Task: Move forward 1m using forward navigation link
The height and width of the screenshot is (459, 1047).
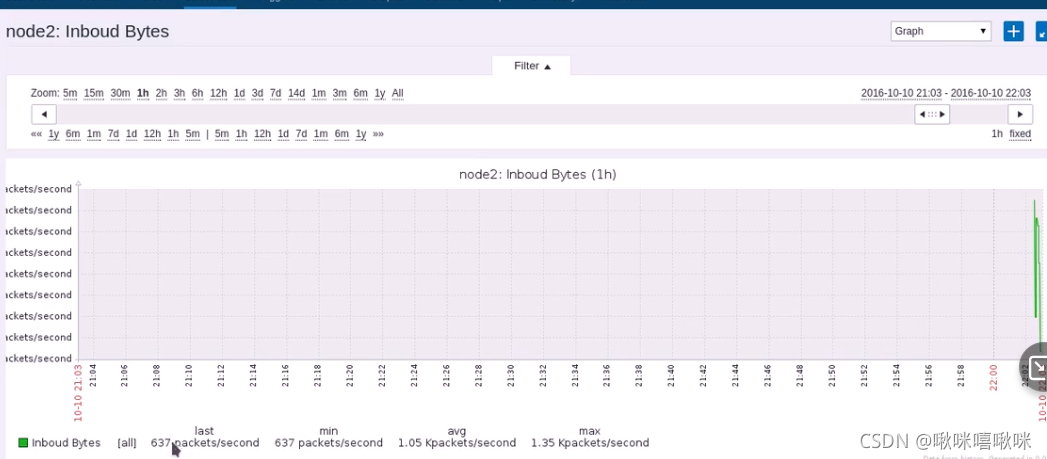Action: [x=321, y=134]
